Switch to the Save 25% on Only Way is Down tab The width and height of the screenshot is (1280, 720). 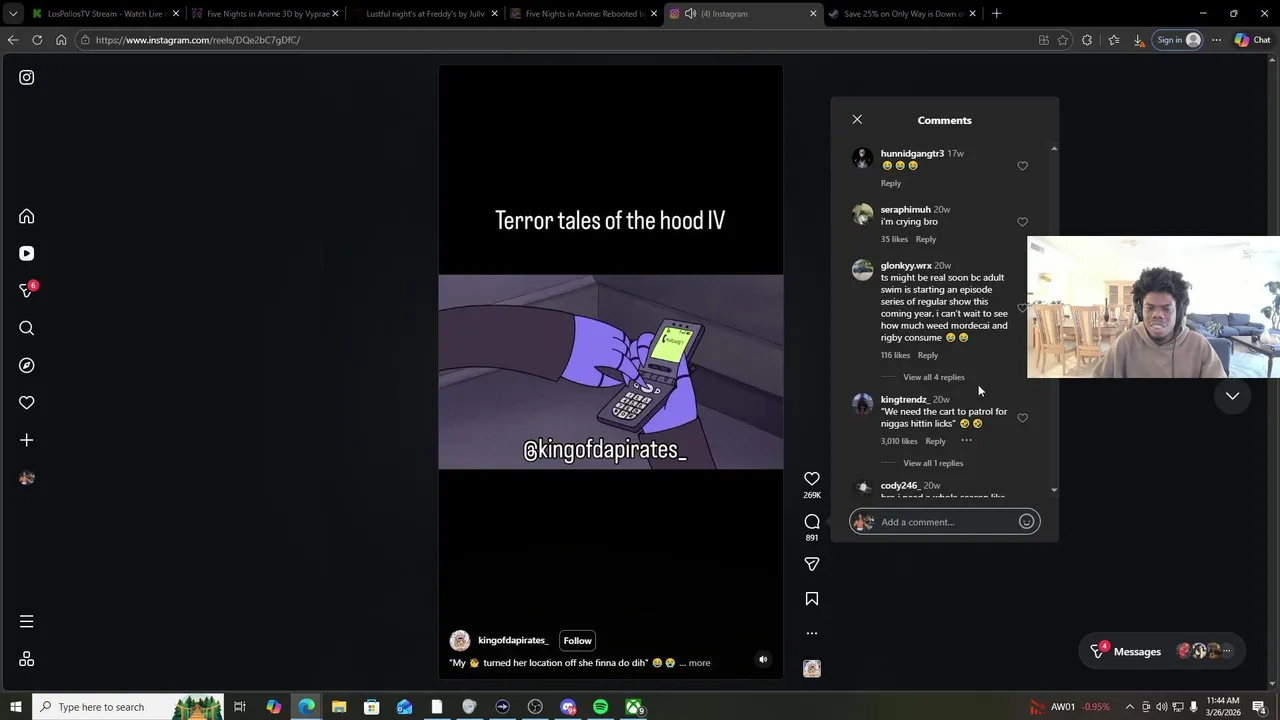(x=903, y=14)
